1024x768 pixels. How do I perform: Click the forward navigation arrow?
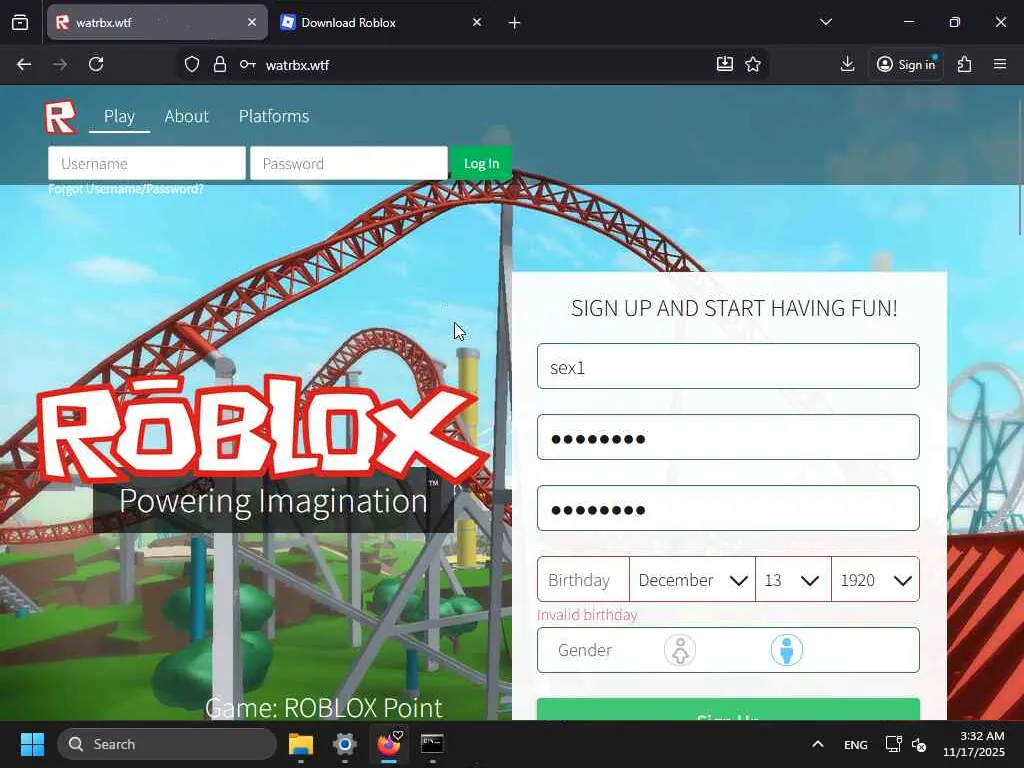[x=60, y=64]
